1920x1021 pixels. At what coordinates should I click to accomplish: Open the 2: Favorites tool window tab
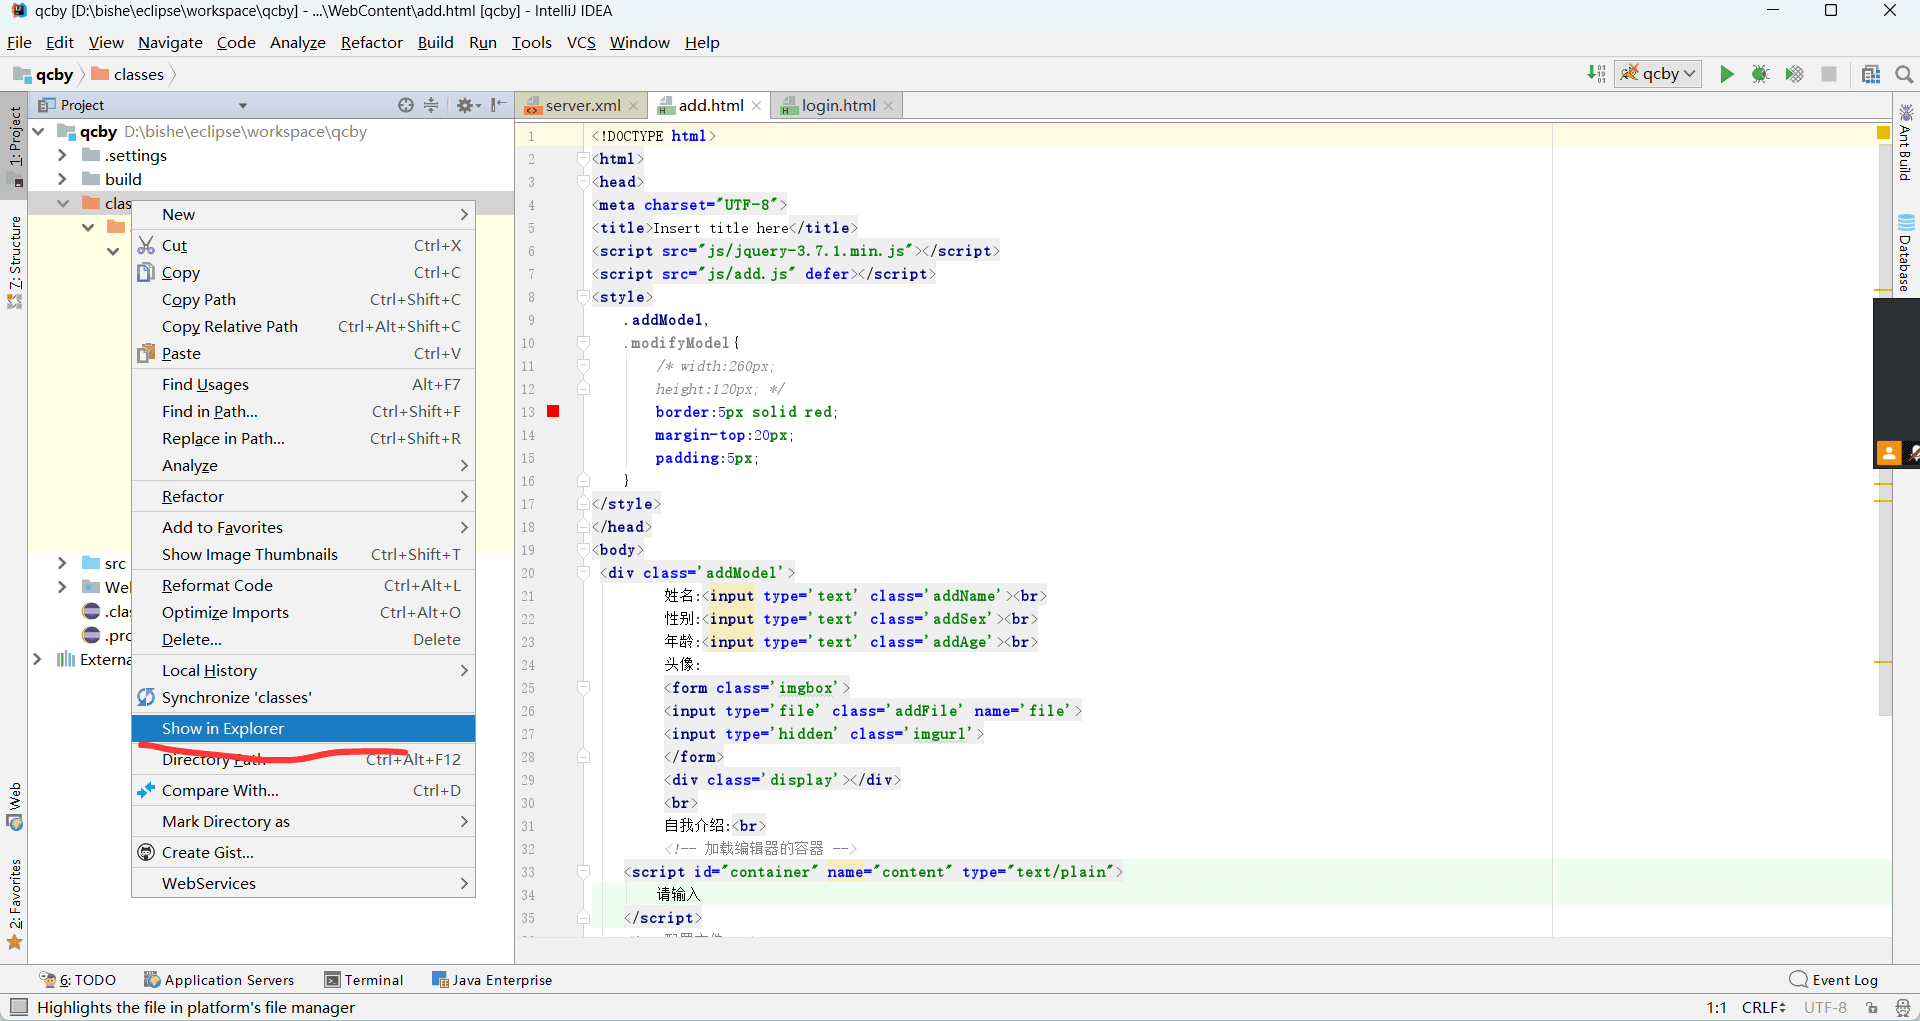[x=15, y=905]
